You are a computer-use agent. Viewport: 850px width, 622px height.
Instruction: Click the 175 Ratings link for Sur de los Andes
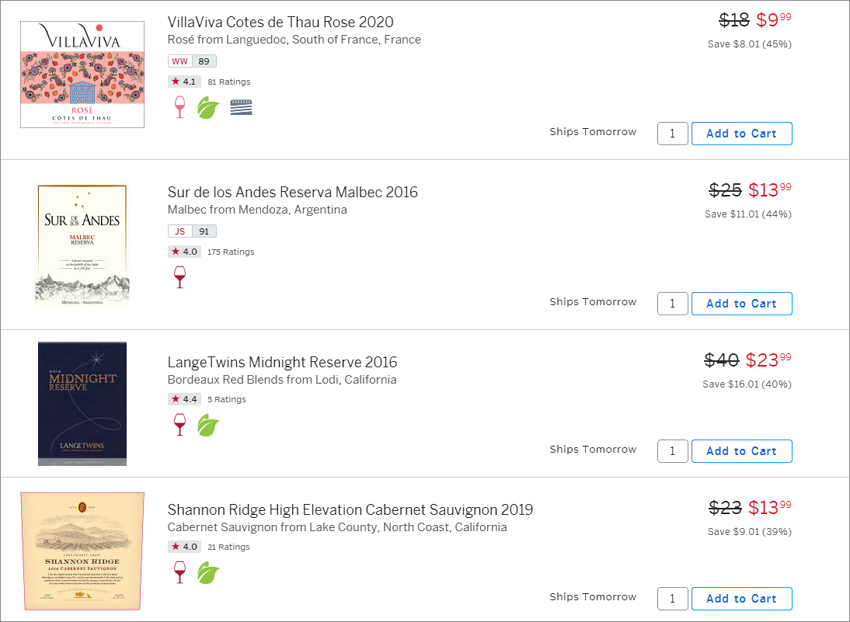(230, 252)
